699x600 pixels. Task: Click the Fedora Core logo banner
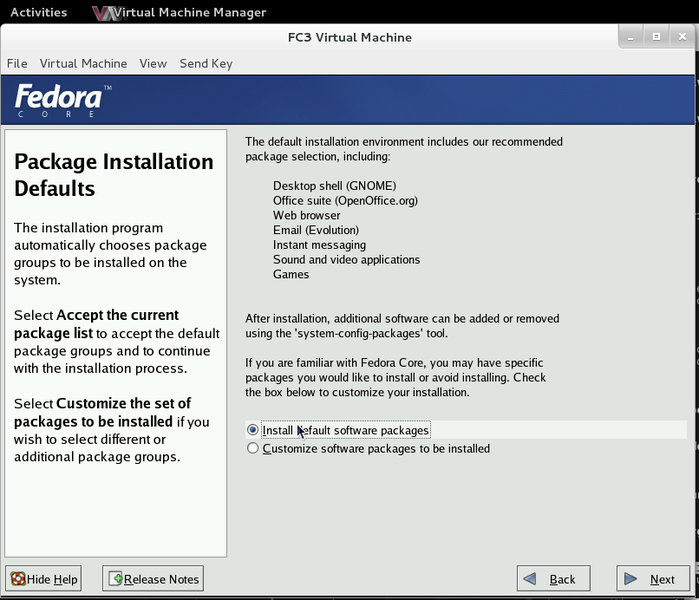58,101
